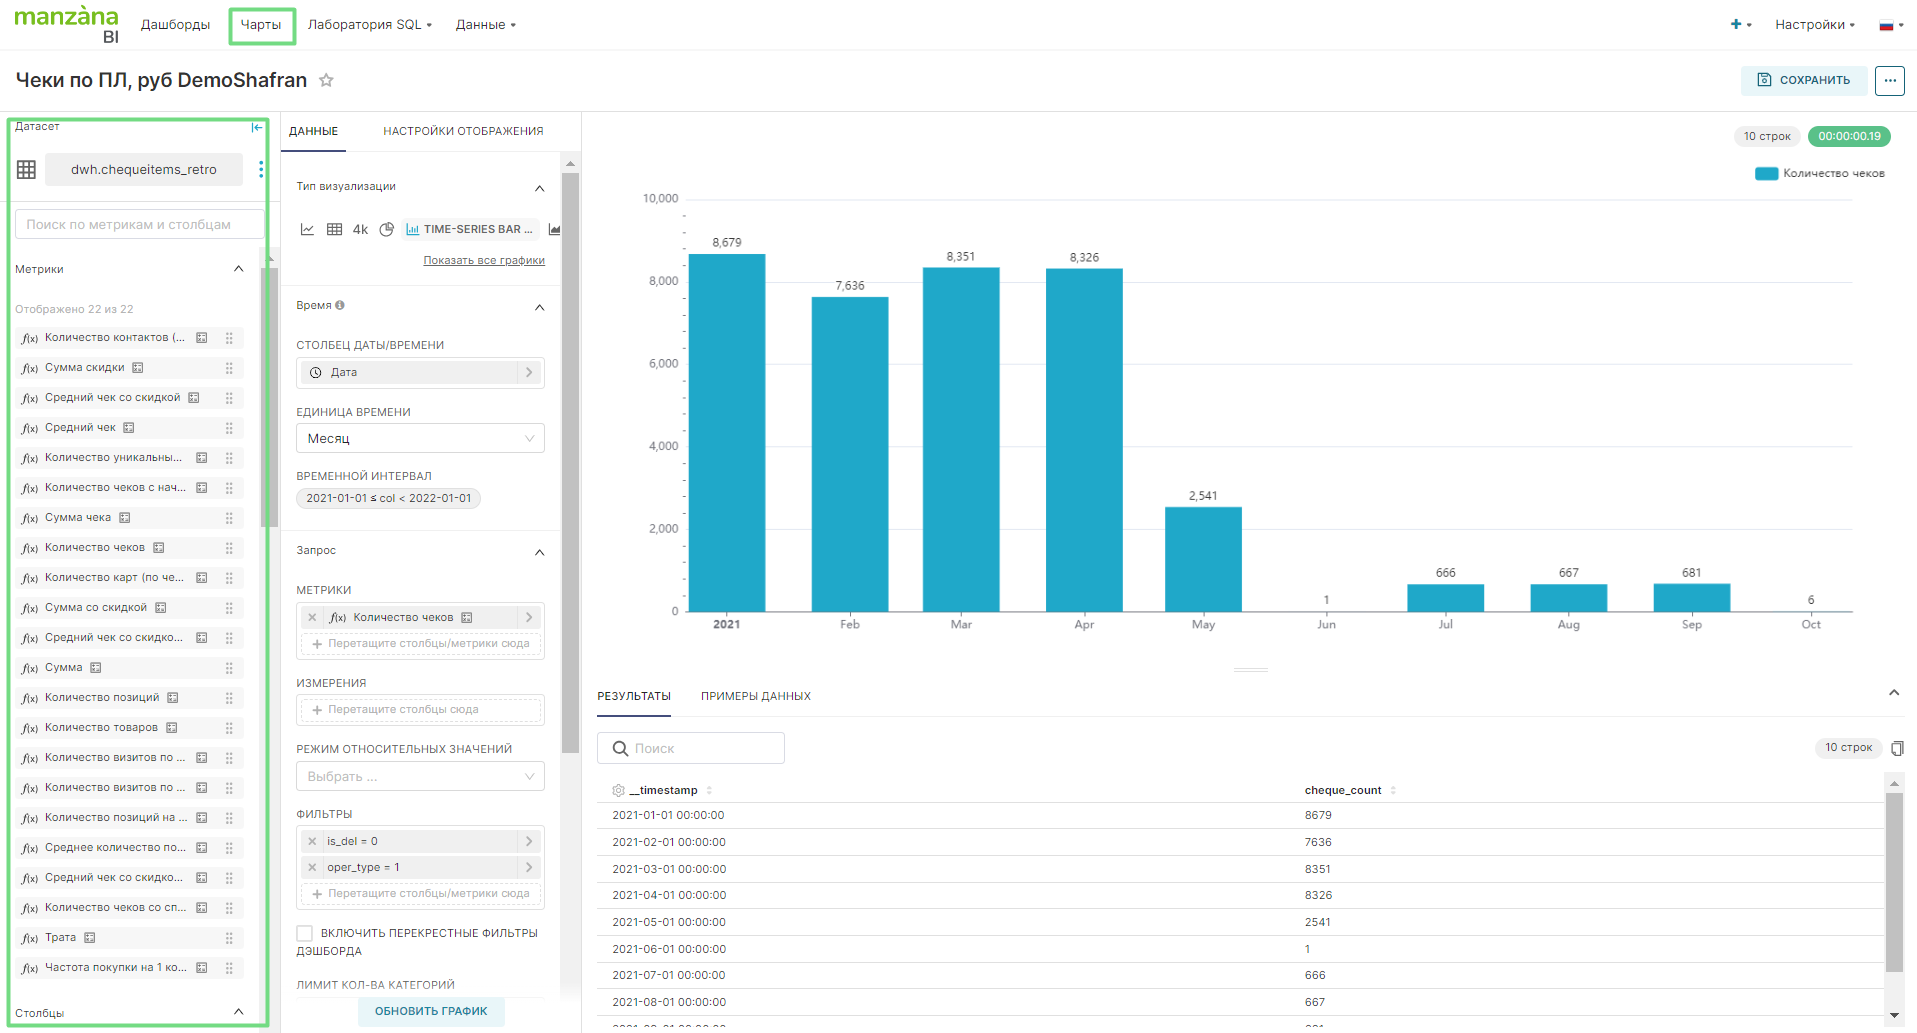Remove the is_del = 0 filter
The width and height of the screenshot is (1917, 1033).
click(312, 841)
